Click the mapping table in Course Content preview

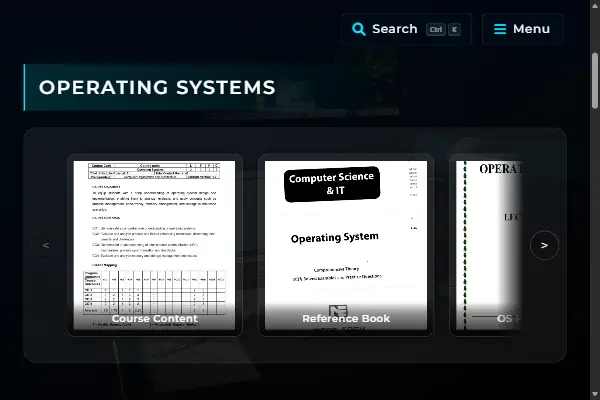154,293
